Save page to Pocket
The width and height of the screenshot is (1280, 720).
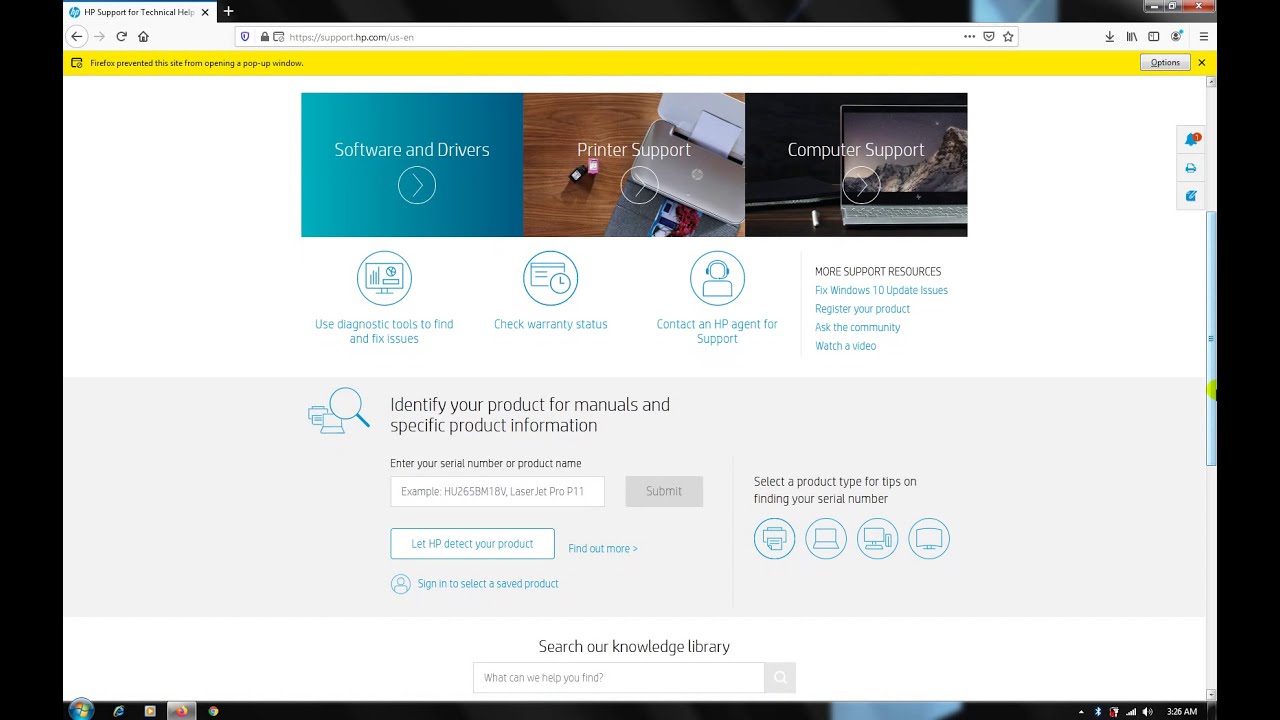tap(989, 37)
